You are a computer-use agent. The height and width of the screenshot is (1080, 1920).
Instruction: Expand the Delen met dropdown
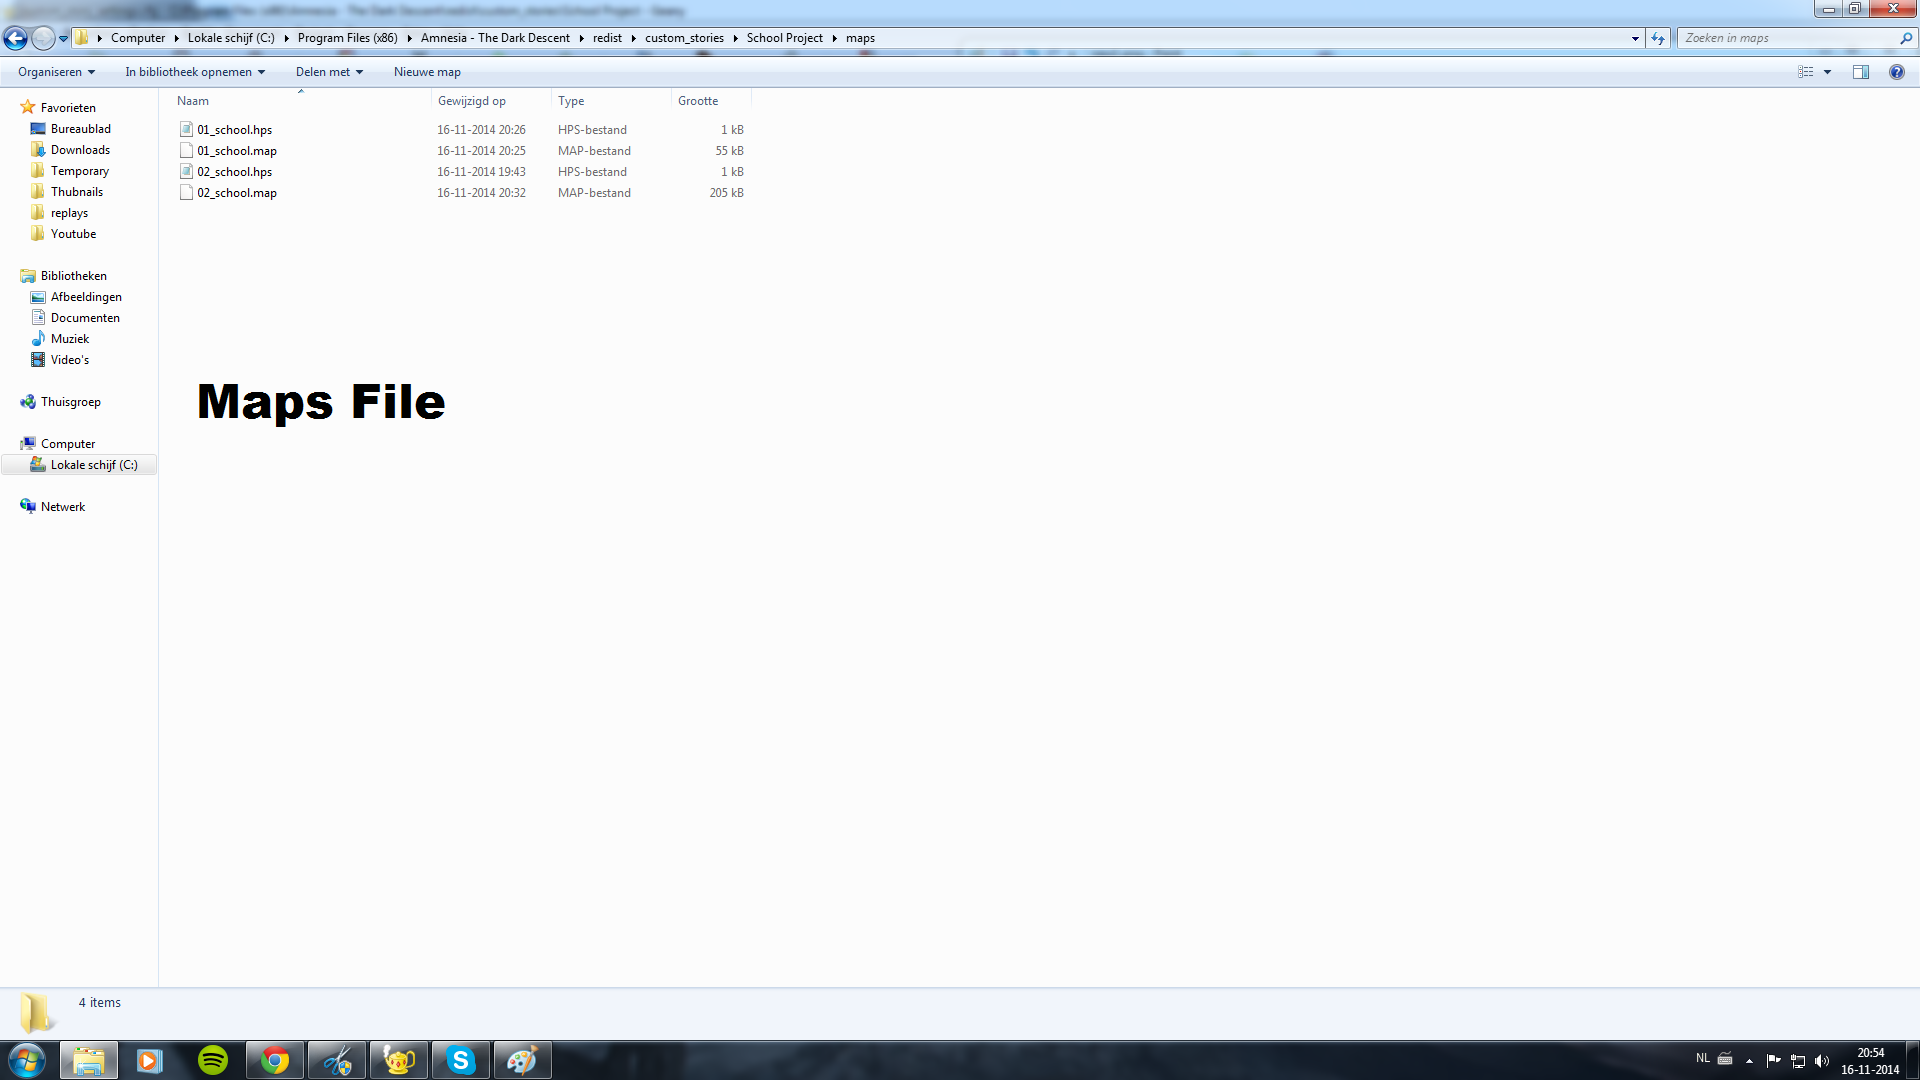pyautogui.click(x=329, y=72)
